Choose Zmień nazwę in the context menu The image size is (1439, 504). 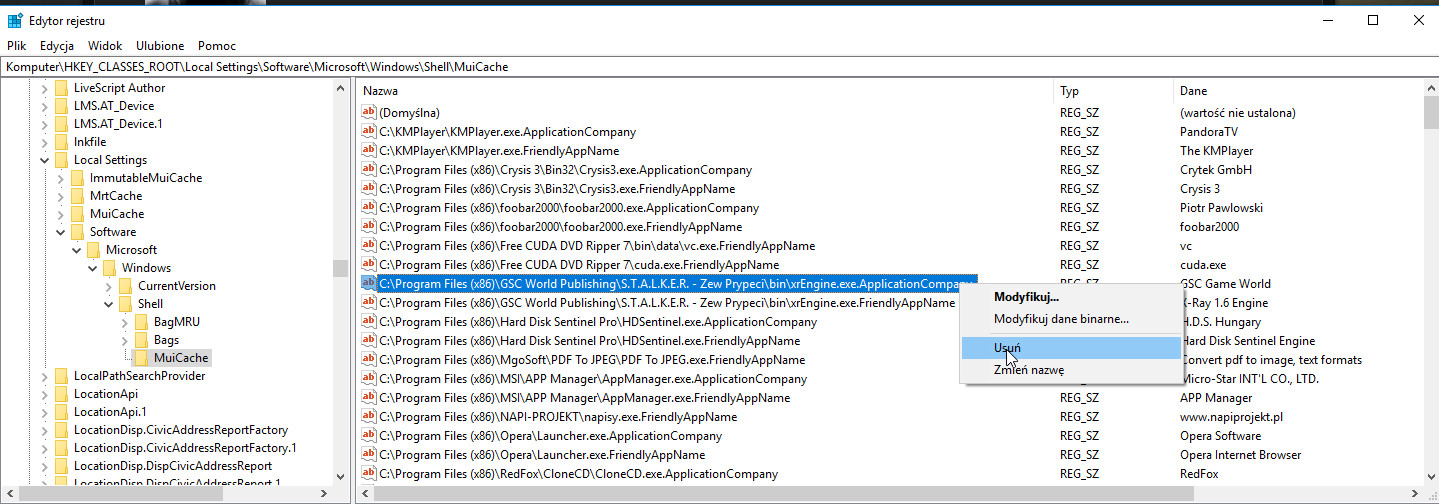(x=1070, y=370)
